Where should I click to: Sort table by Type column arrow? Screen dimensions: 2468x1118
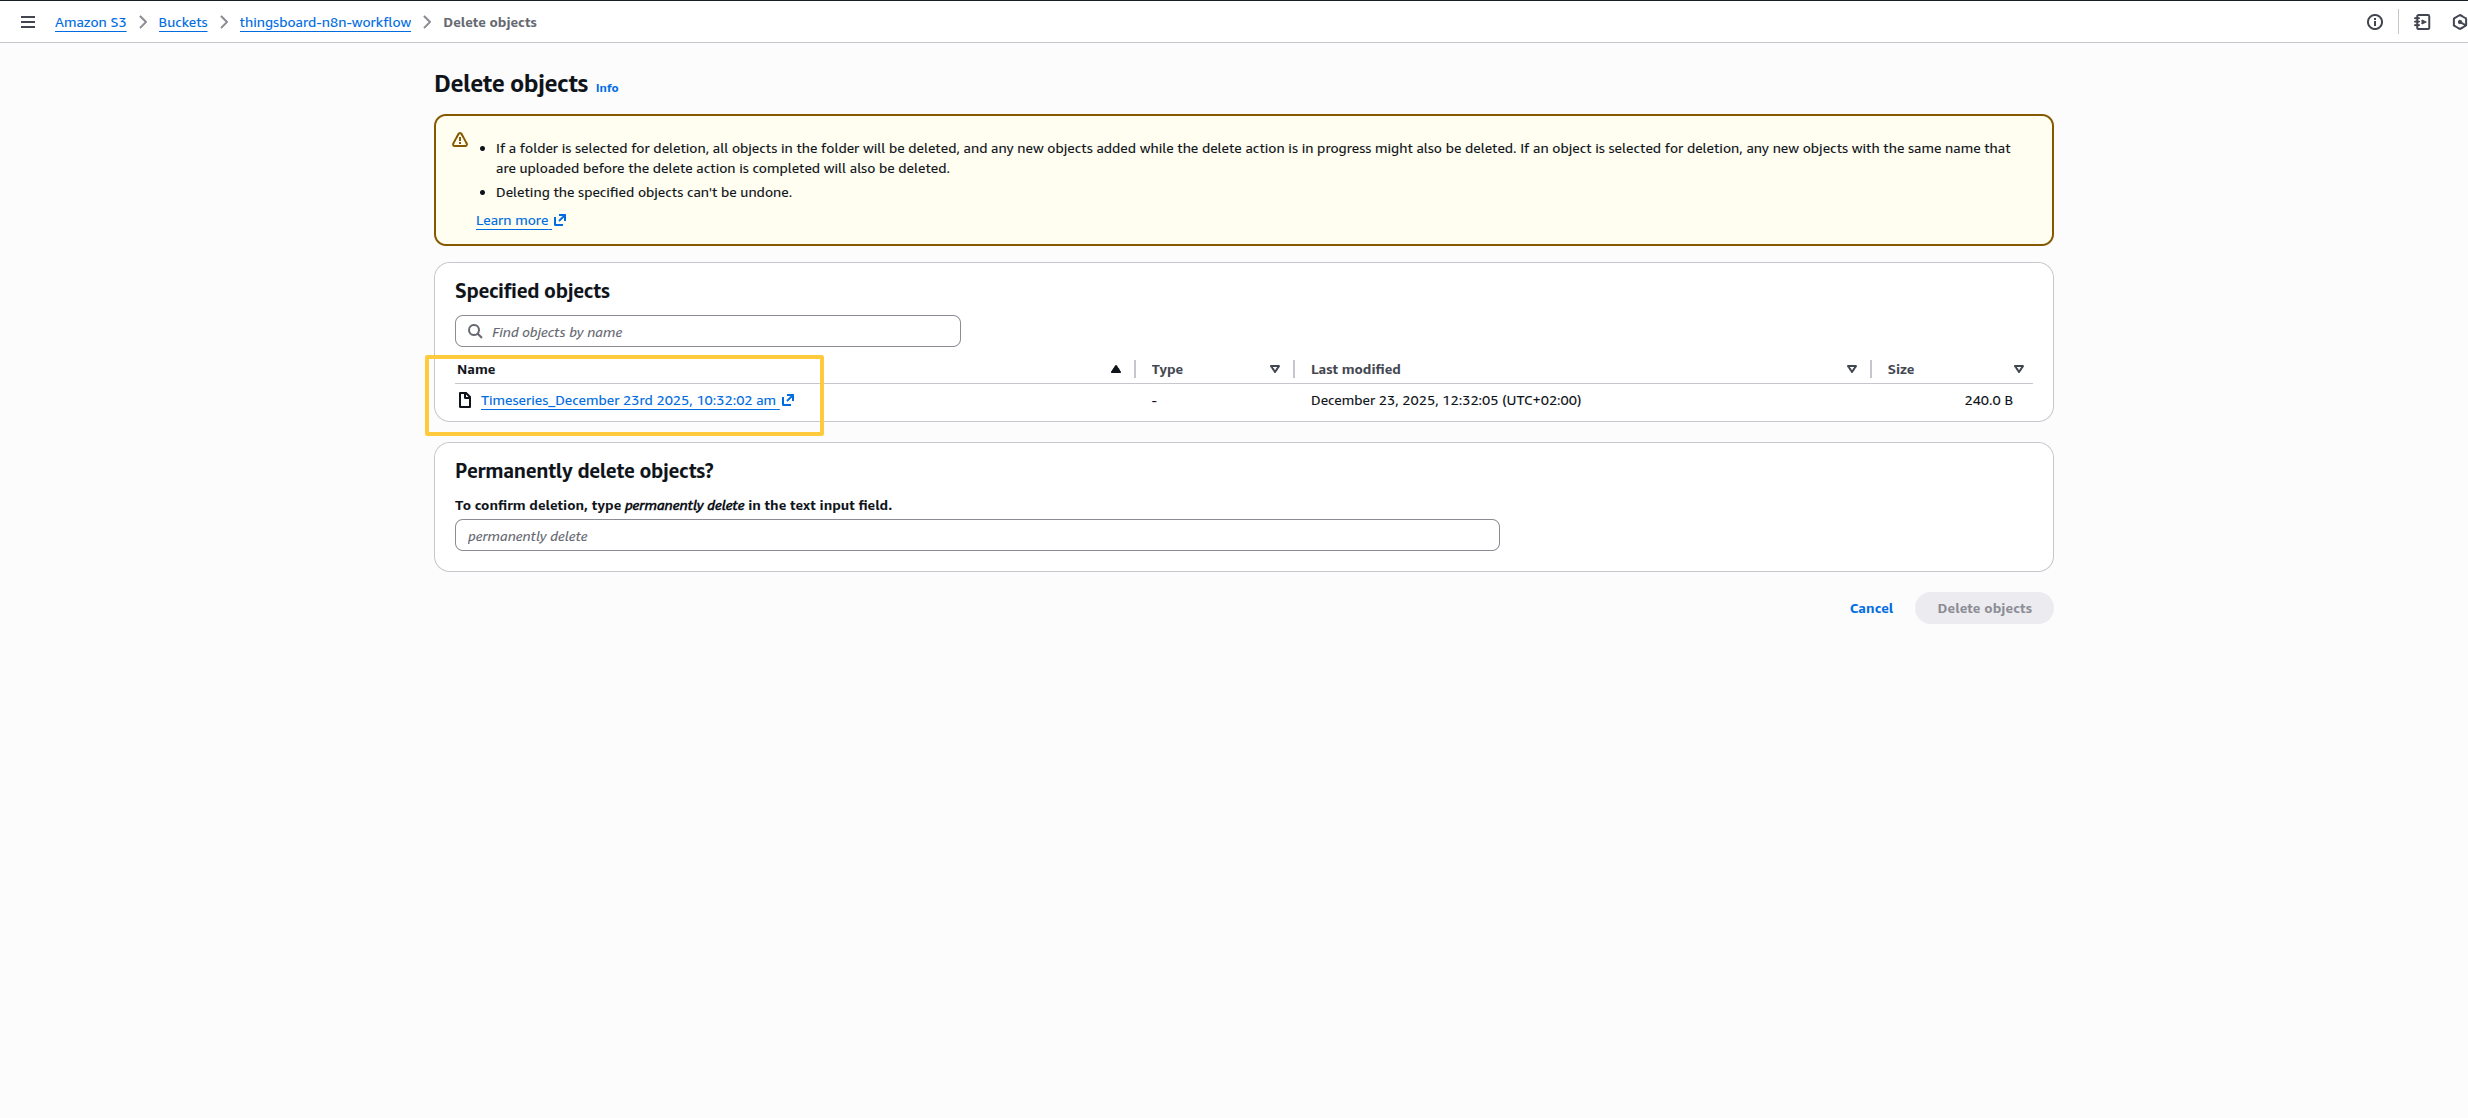pos(1275,369)
